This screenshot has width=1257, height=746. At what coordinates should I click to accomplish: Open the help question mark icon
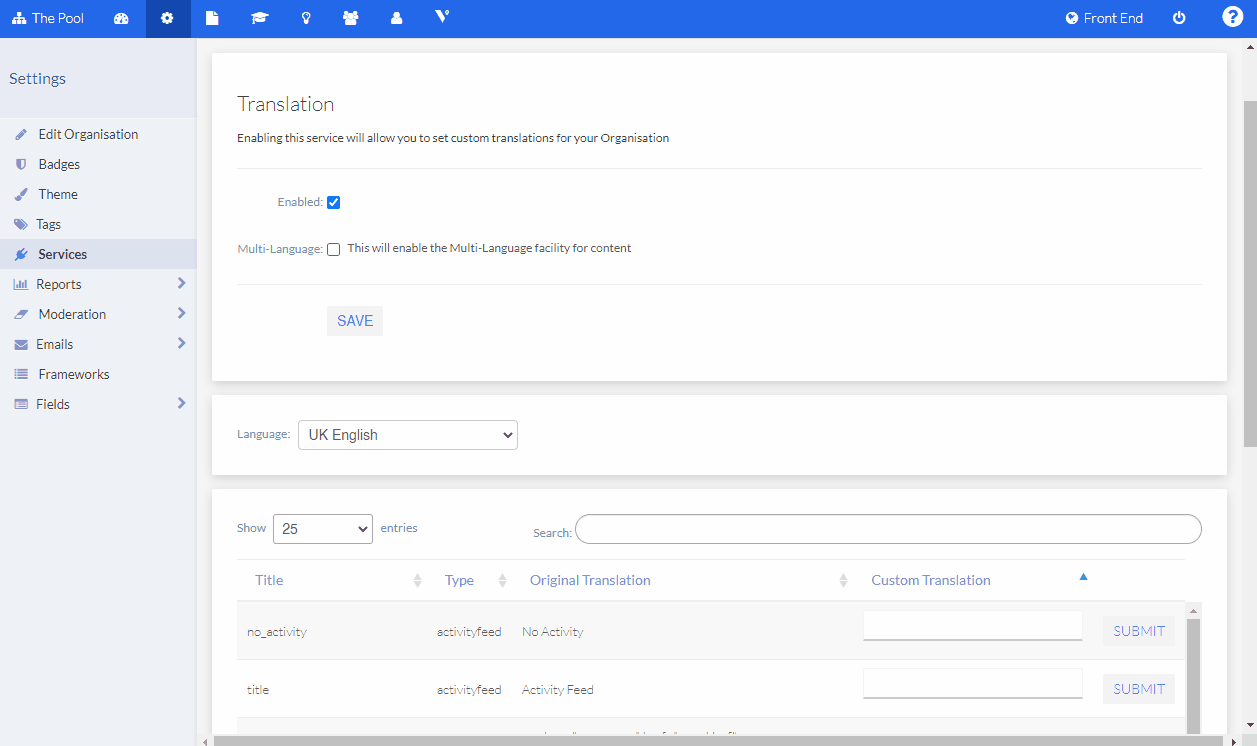[1232, 18]
